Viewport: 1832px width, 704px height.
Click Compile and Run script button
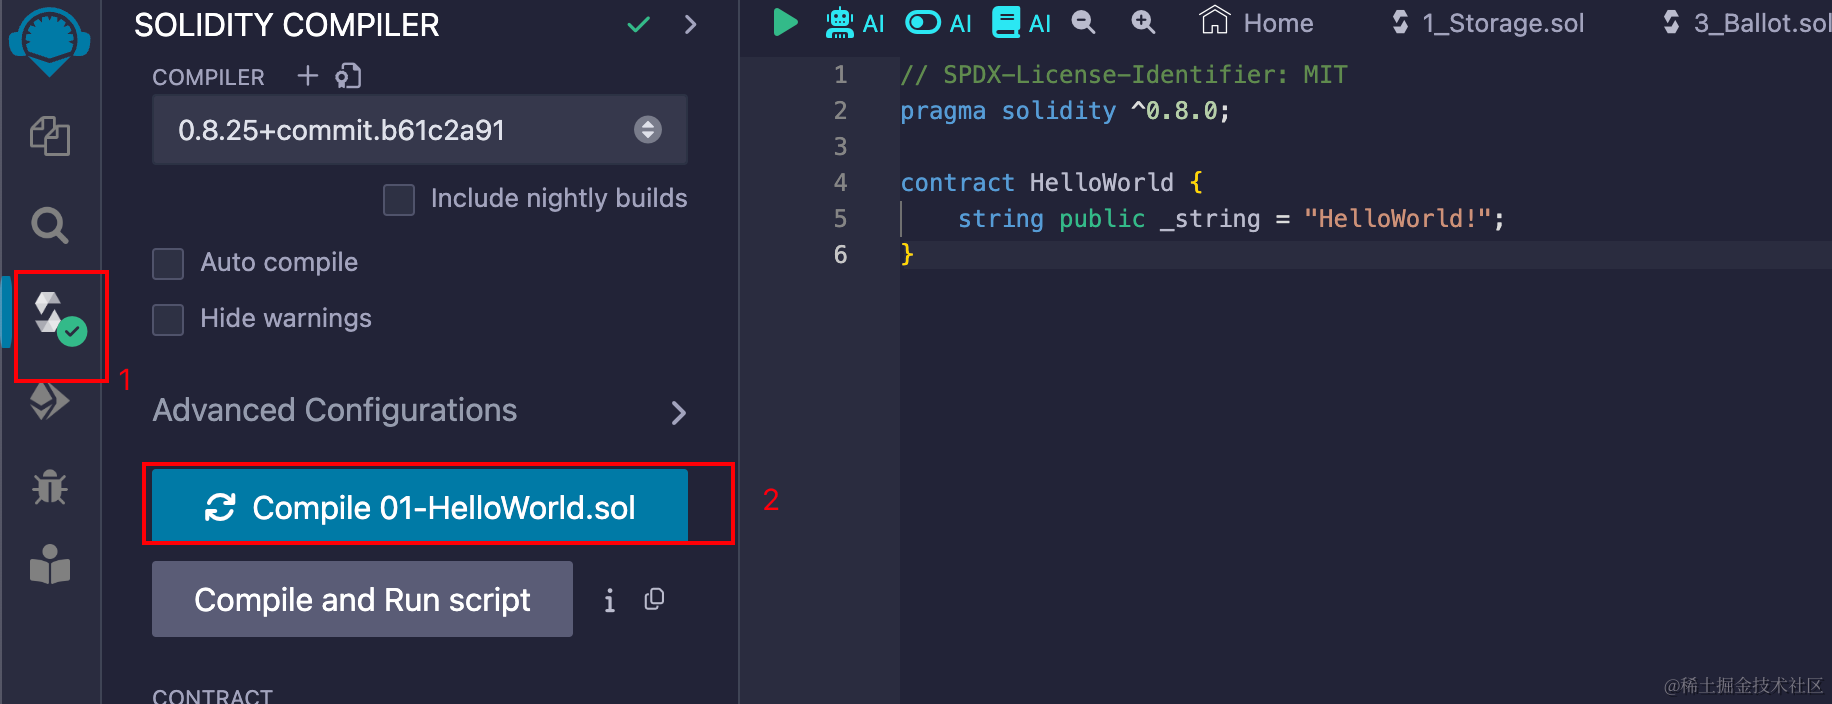pyautogui.click(x=362, y=599)
